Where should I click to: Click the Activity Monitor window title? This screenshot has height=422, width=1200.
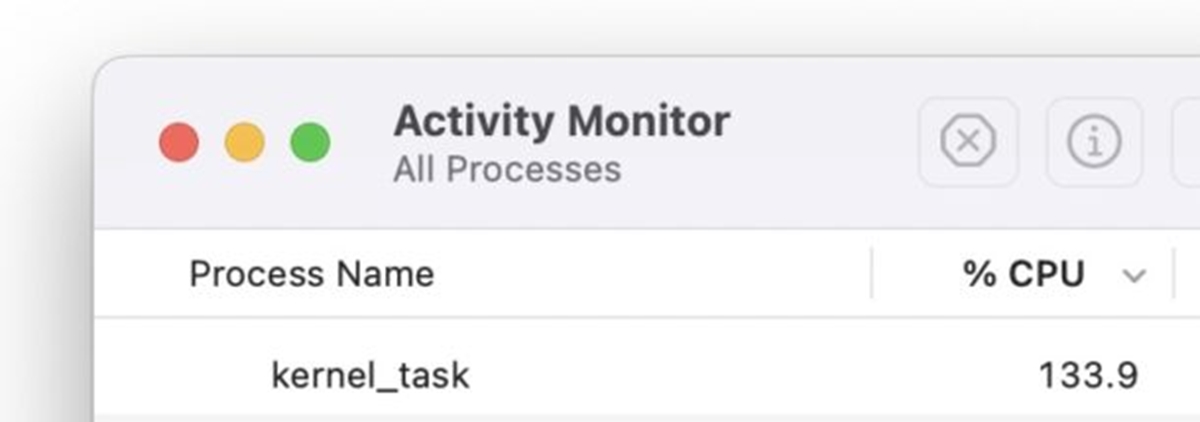pyautogui.click(x=561, y=122)
